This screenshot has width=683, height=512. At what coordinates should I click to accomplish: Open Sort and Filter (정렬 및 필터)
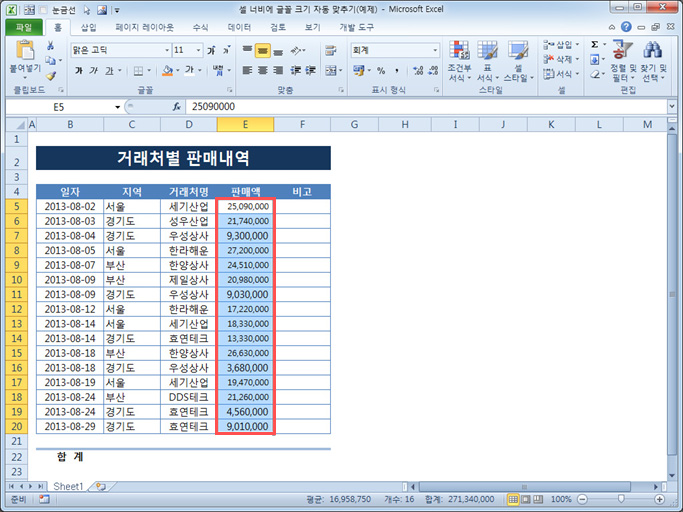coord(623,61)
